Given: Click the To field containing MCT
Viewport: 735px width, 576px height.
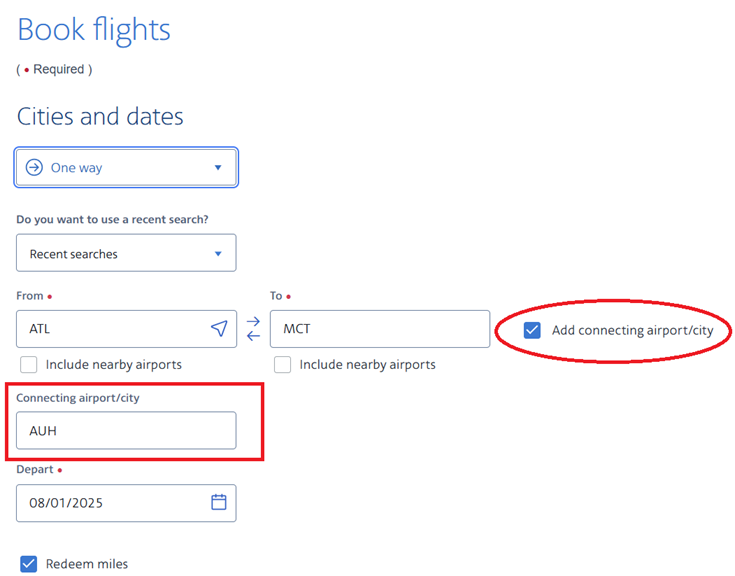Looking at the screenshot, I should point(380,329).
